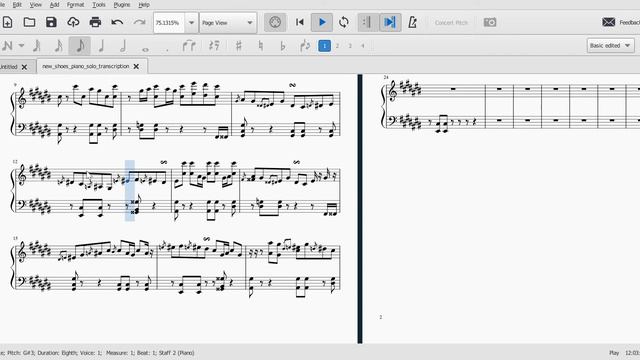The image size is (640, 360).
Task: Flip note stem direction
Action: click(305, 46)
